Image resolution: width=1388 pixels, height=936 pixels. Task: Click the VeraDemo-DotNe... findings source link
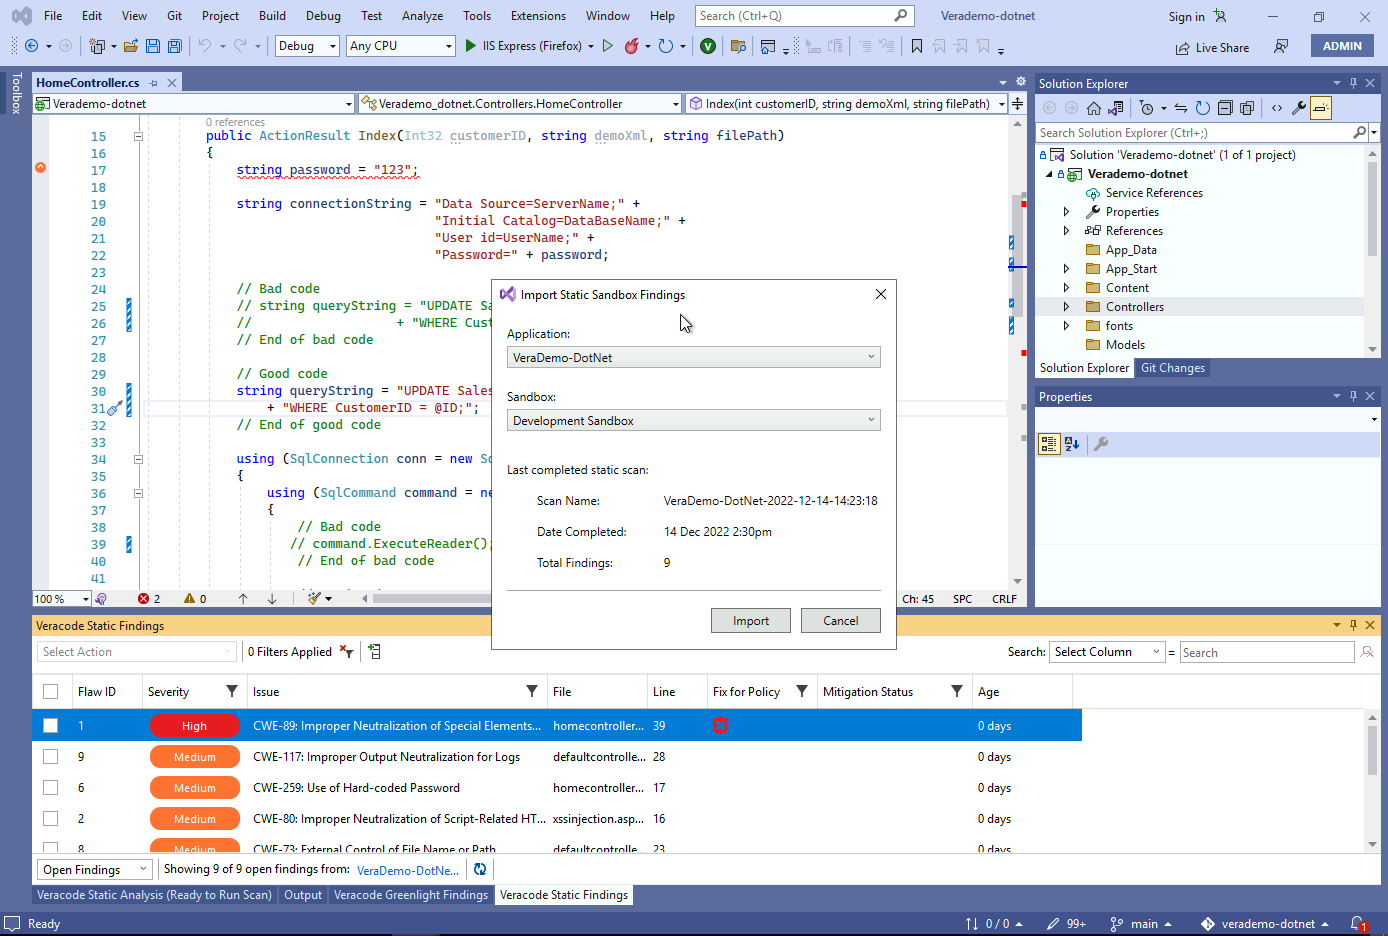[408, 870]
